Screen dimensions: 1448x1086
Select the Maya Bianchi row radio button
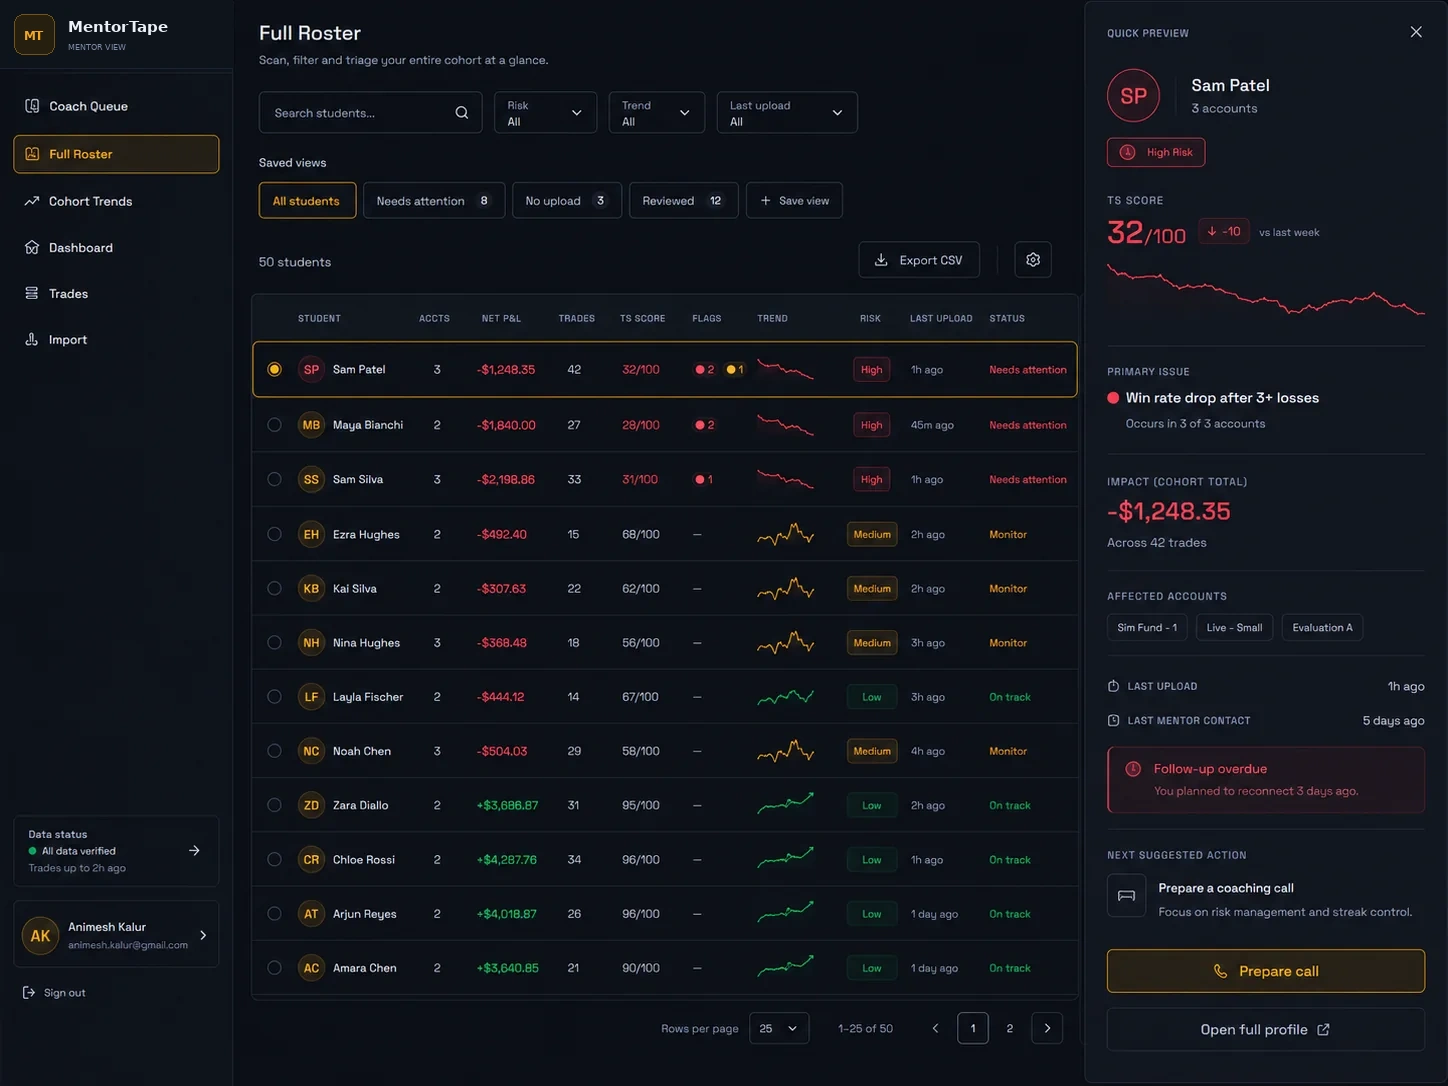coord(274,425)
